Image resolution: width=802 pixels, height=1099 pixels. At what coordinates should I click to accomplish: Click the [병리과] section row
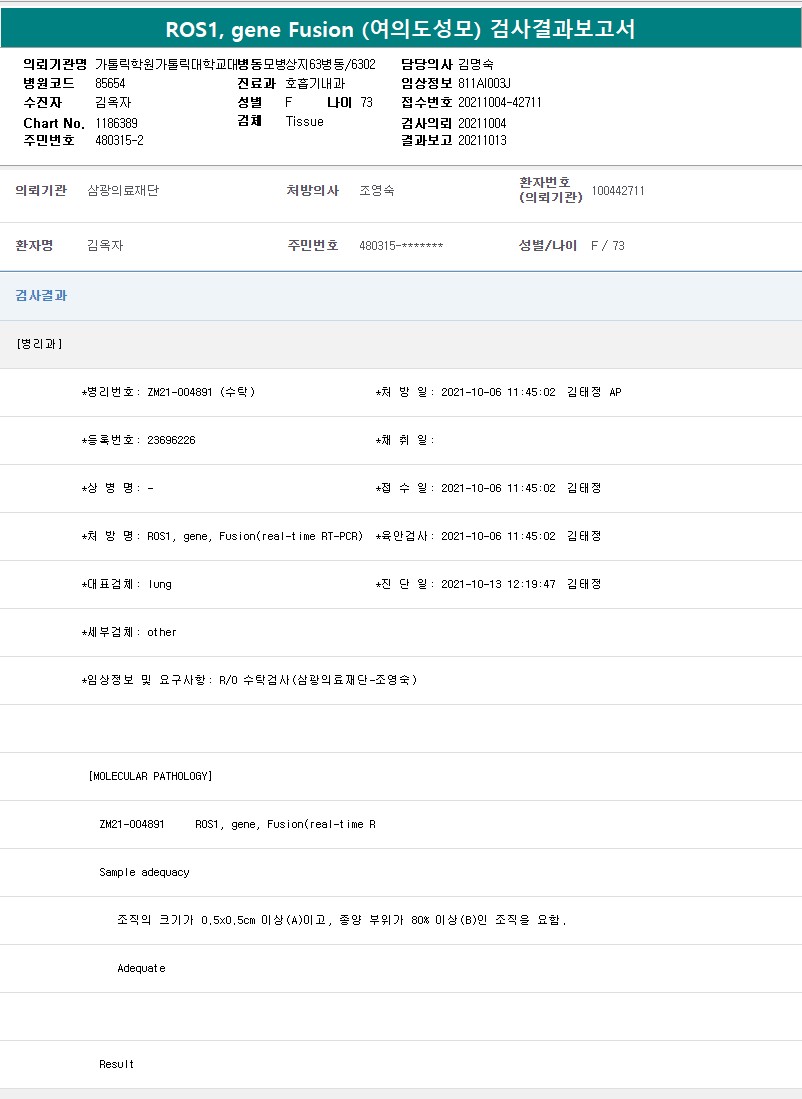[x=39, y=344]
